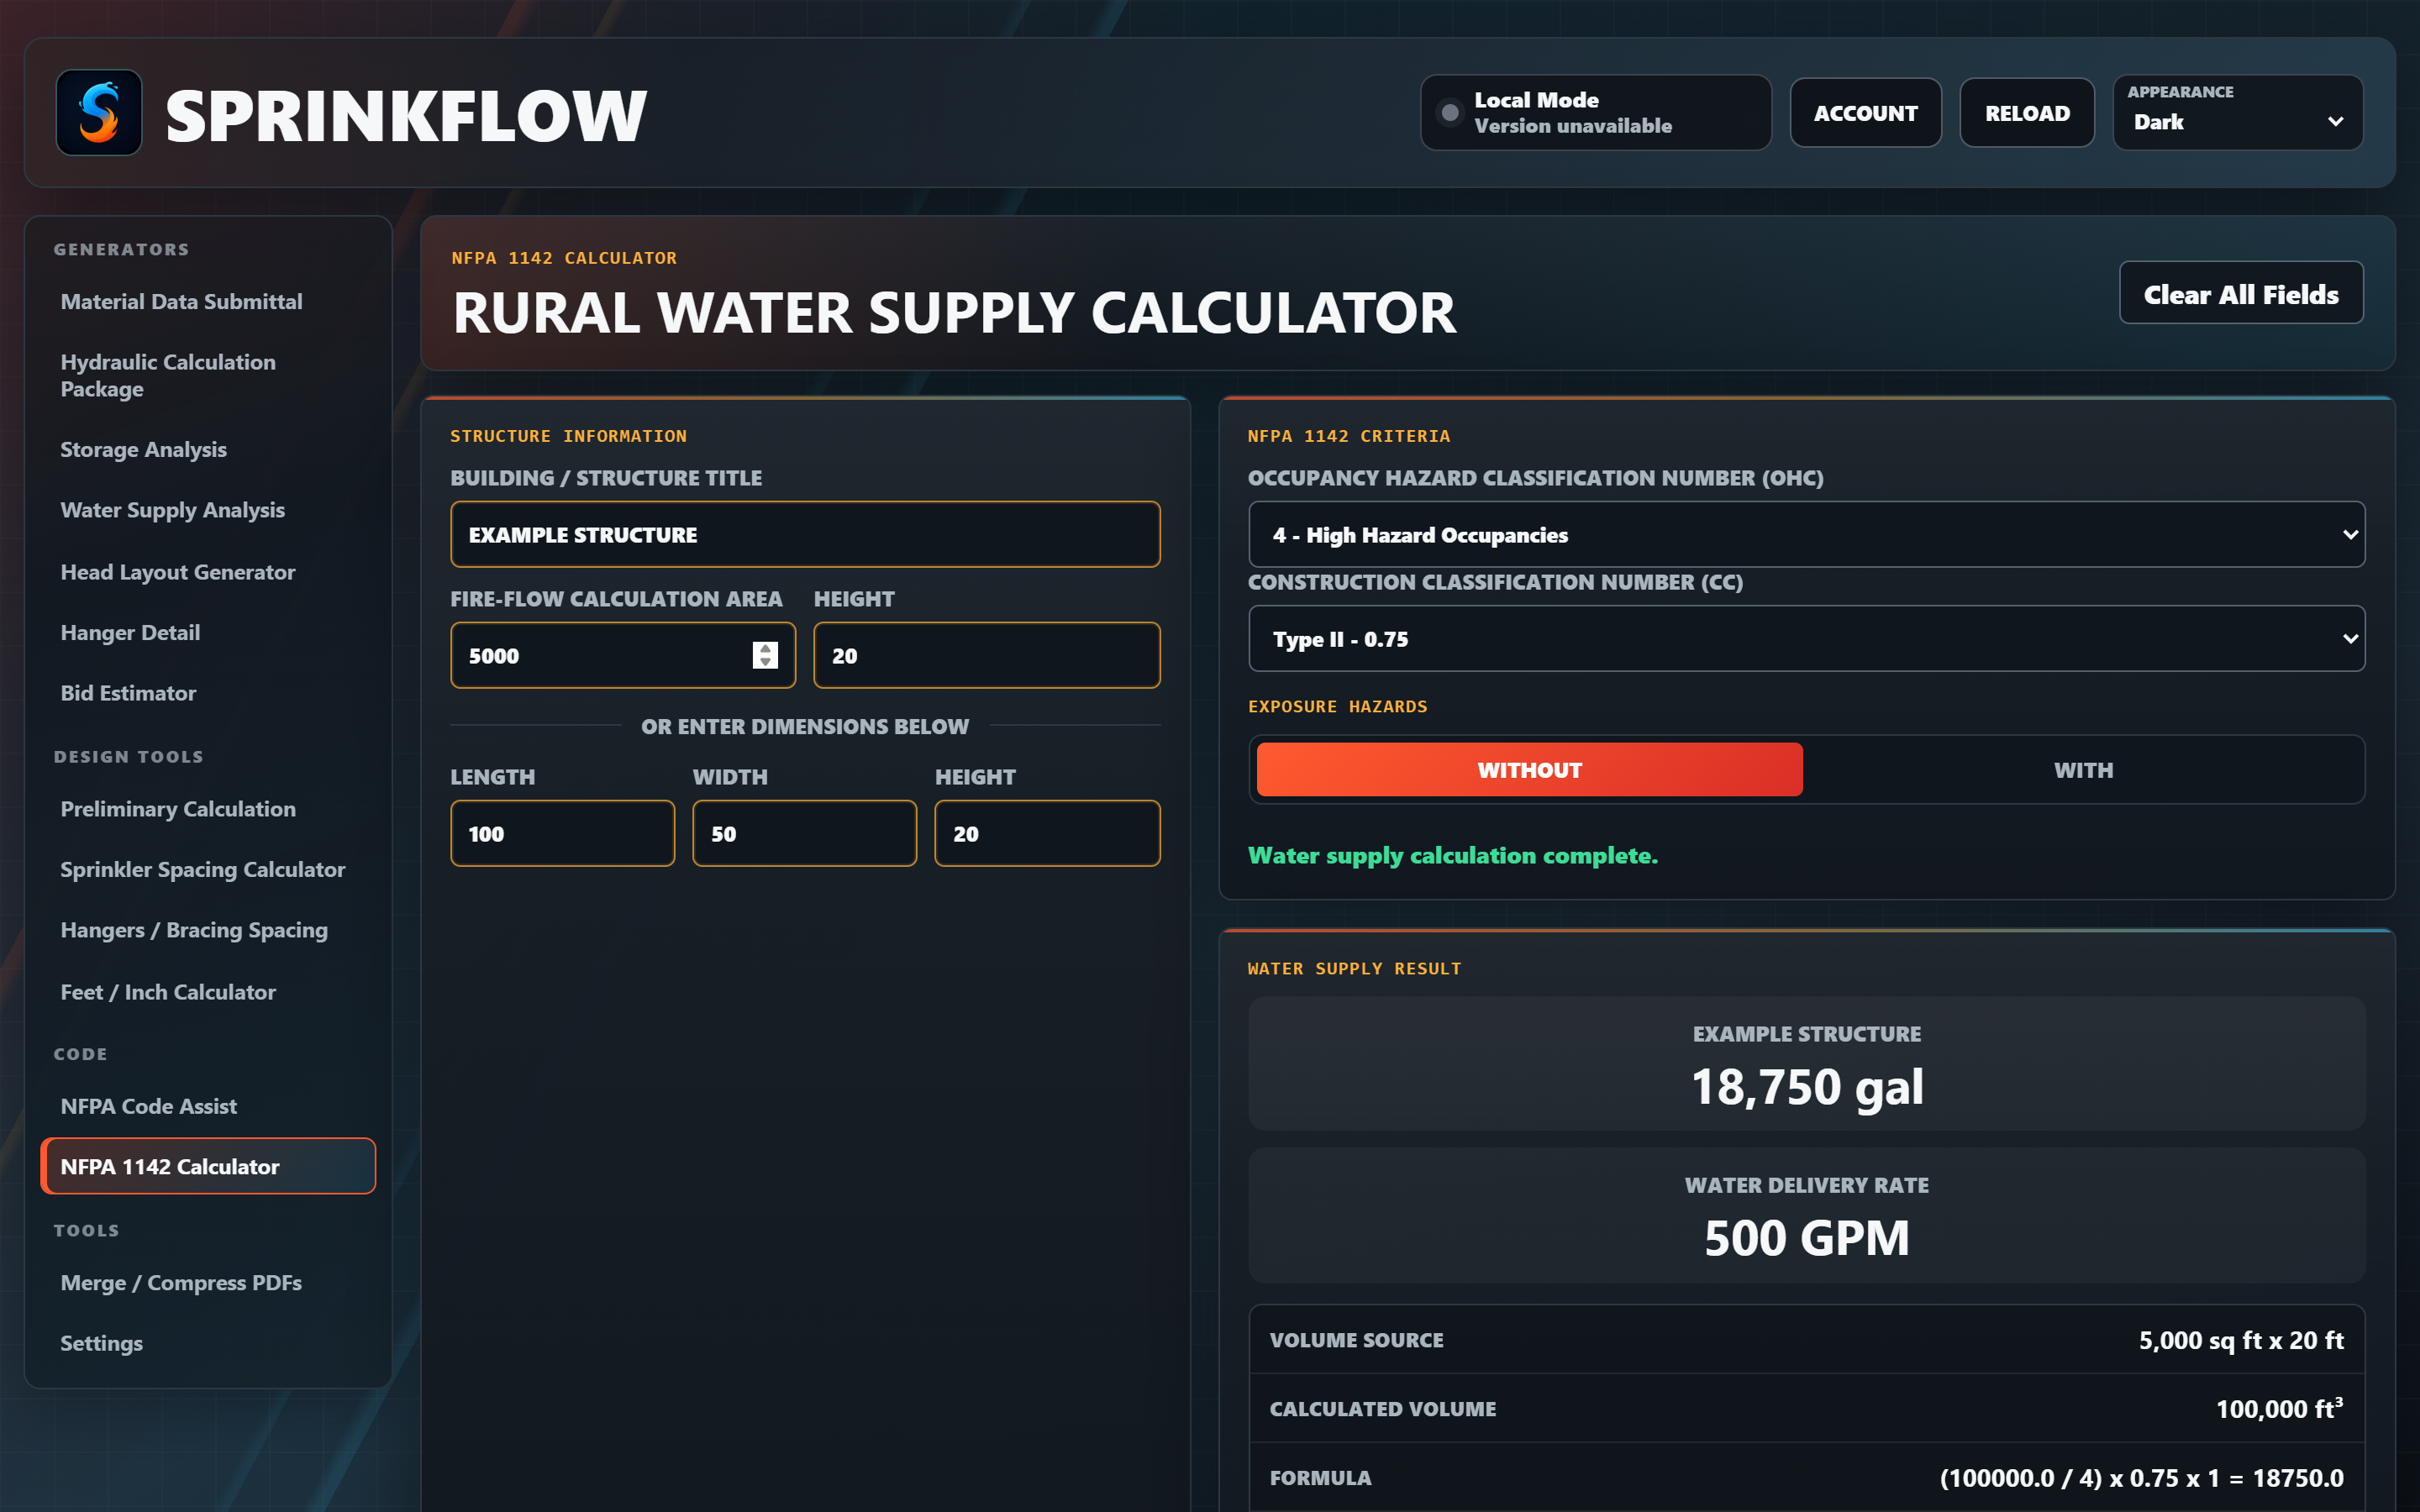Click the Local Mode version status

pos(1572,126)
